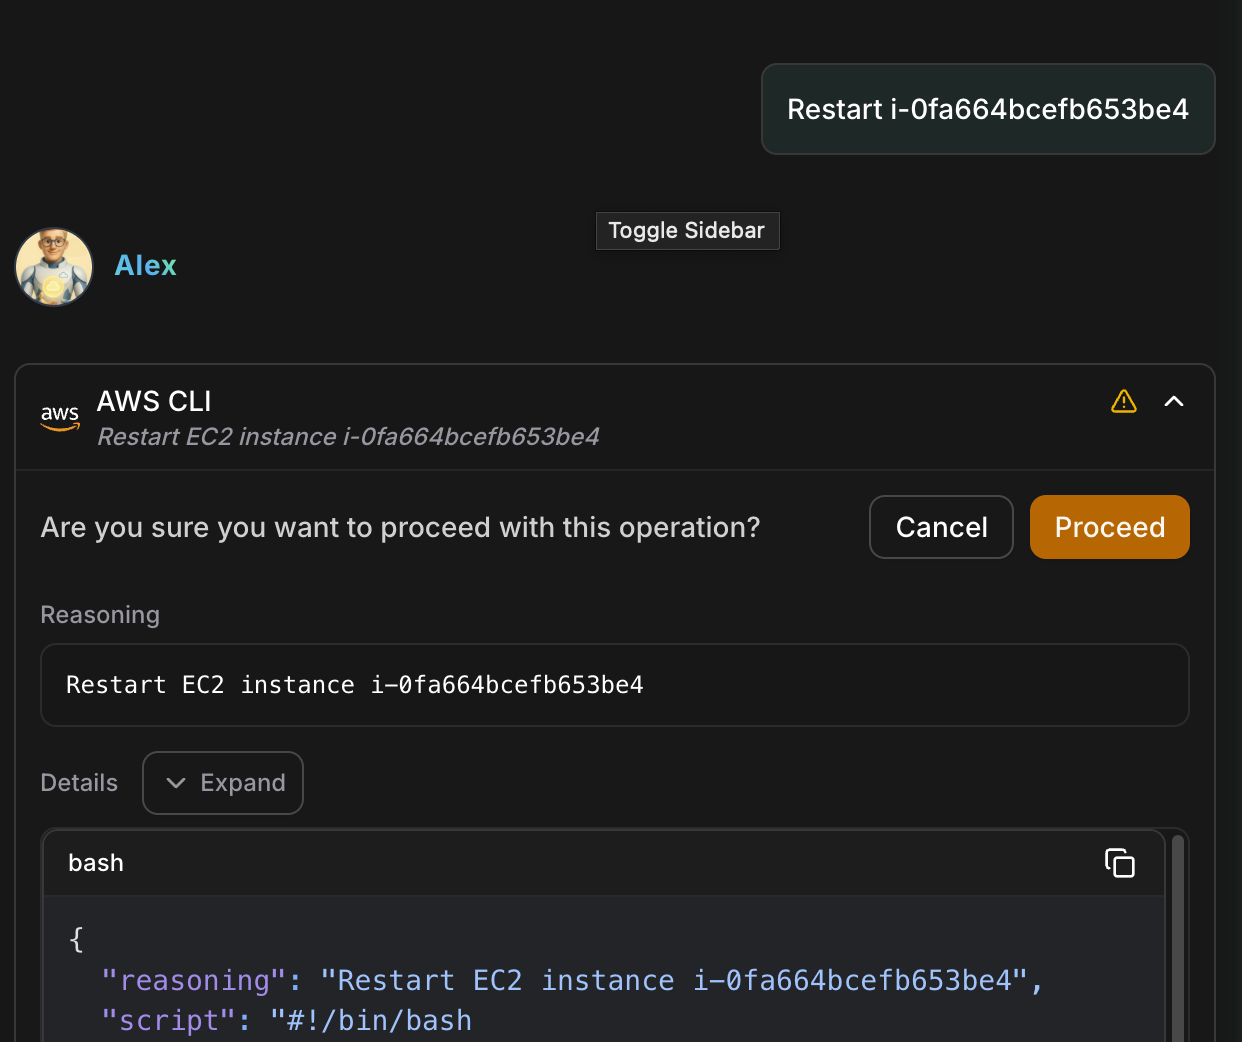Collapse the AWS CLI card with chevron
Image resolution: width=1242 pixels, height=1042 pixels.
[1174, 402]
